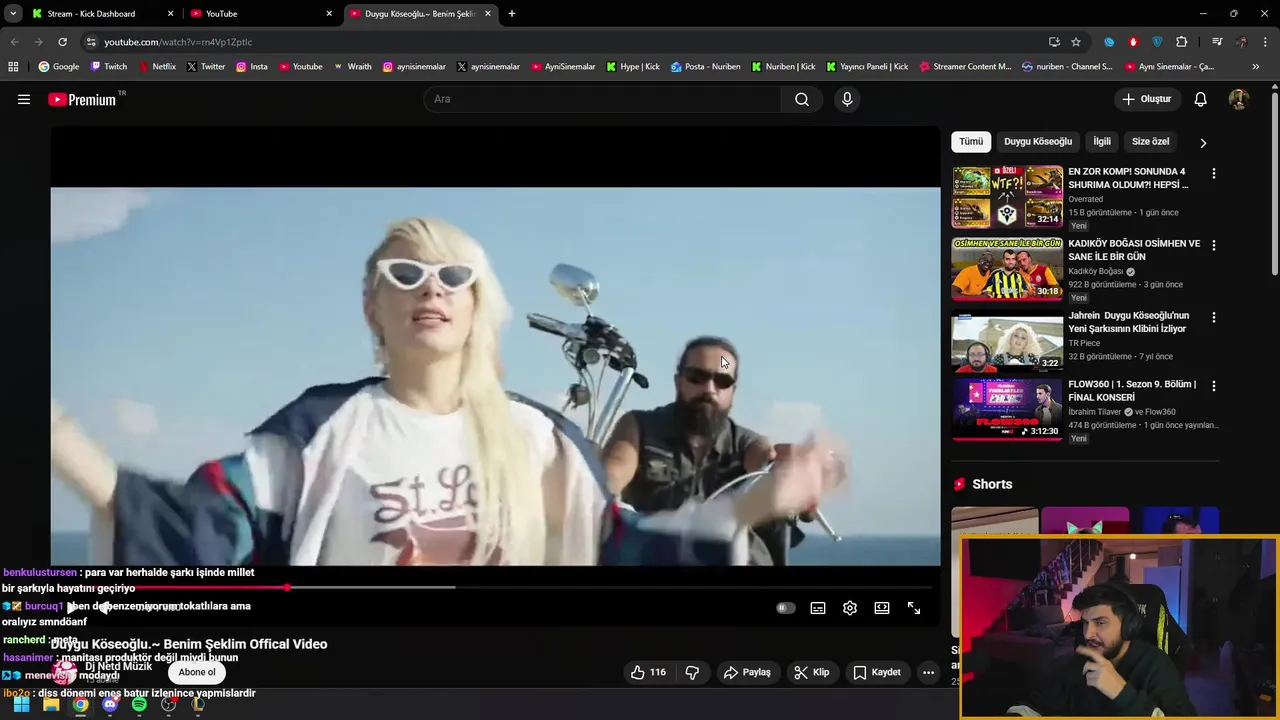Viewport: 1280px width, 720px height.
Task: Open Discord from the taskbar
Action: [x=110, y=704]
